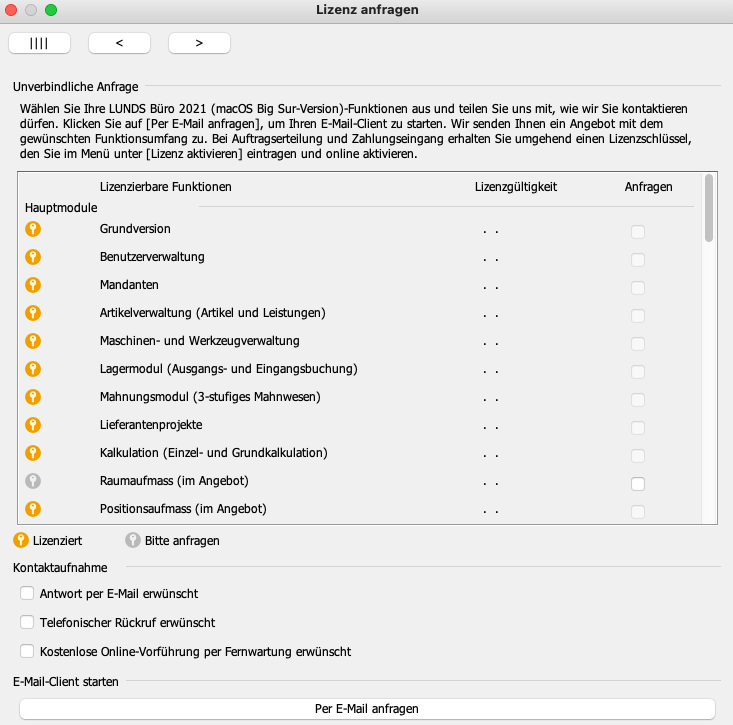Click the |||| overview button
The height and width of the screenshot is (725, 733).
click(x=39, y=43)
